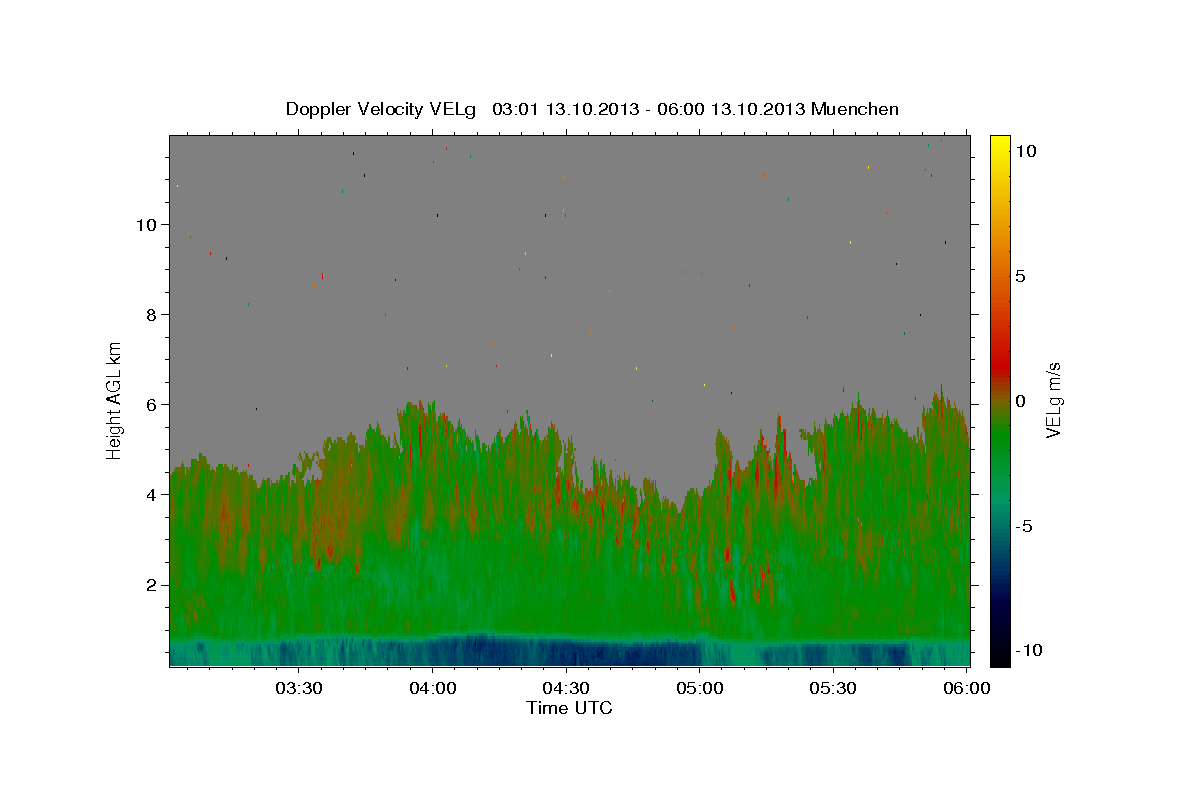Click the colorbar value 0 label
The image size is (1200, 800).
tap(1021, 401)
